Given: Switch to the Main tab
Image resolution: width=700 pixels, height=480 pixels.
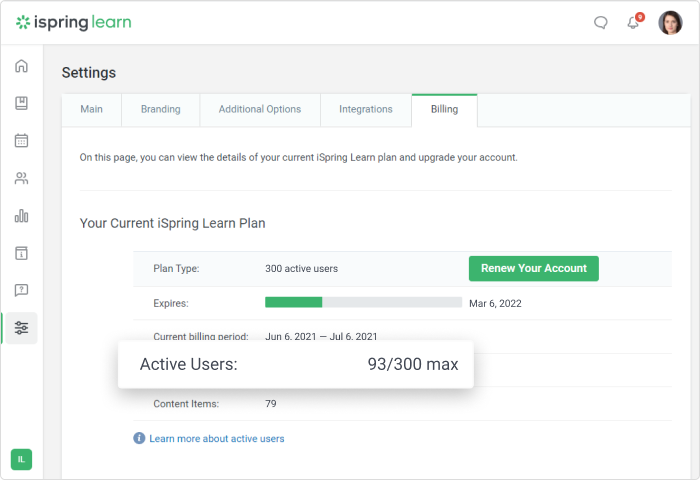Looking at the screenshot, I should 92,109.
